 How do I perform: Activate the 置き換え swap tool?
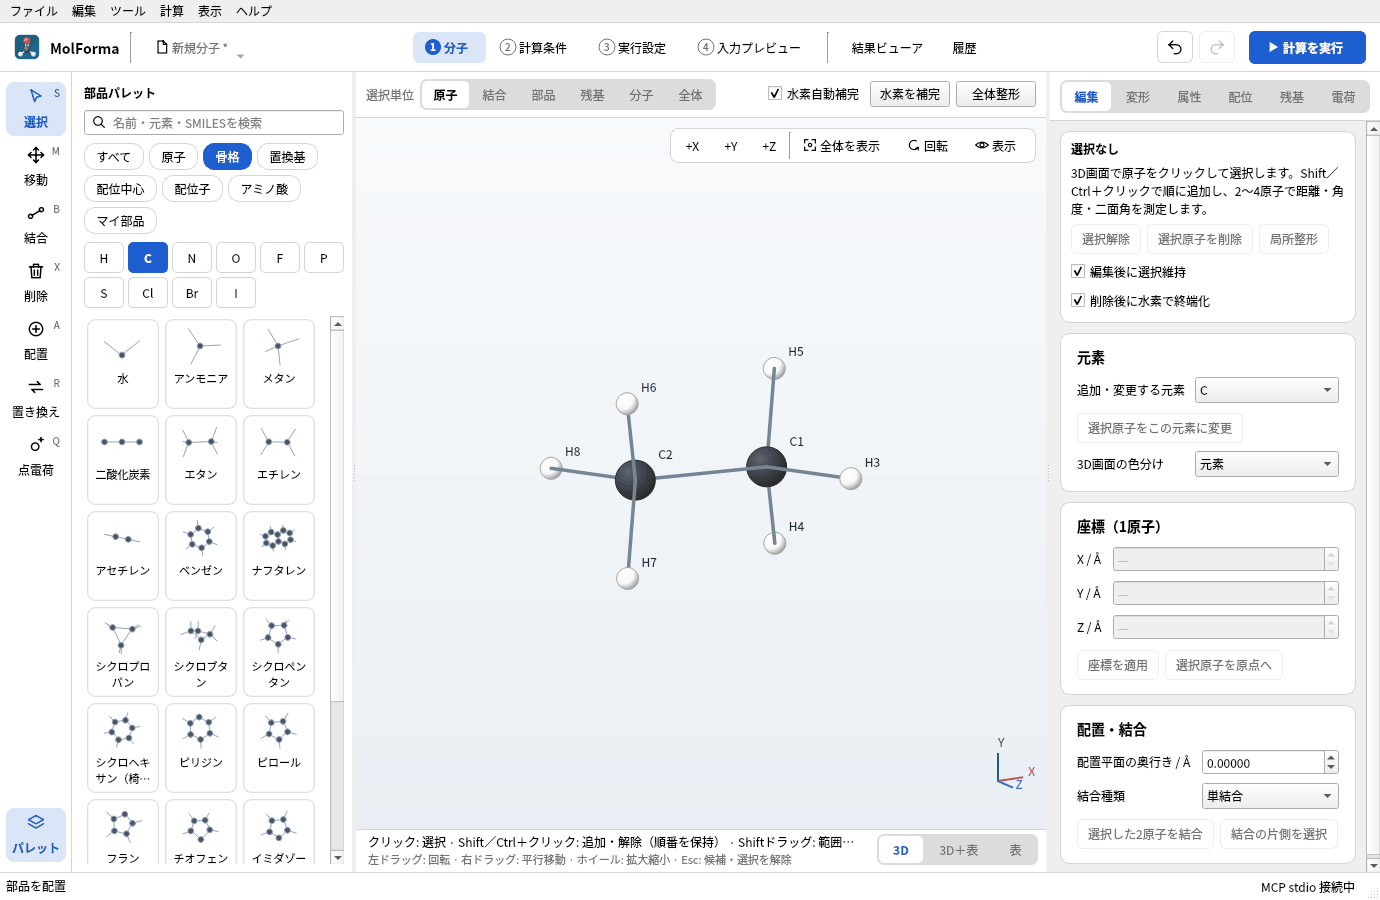click(36, 398)
